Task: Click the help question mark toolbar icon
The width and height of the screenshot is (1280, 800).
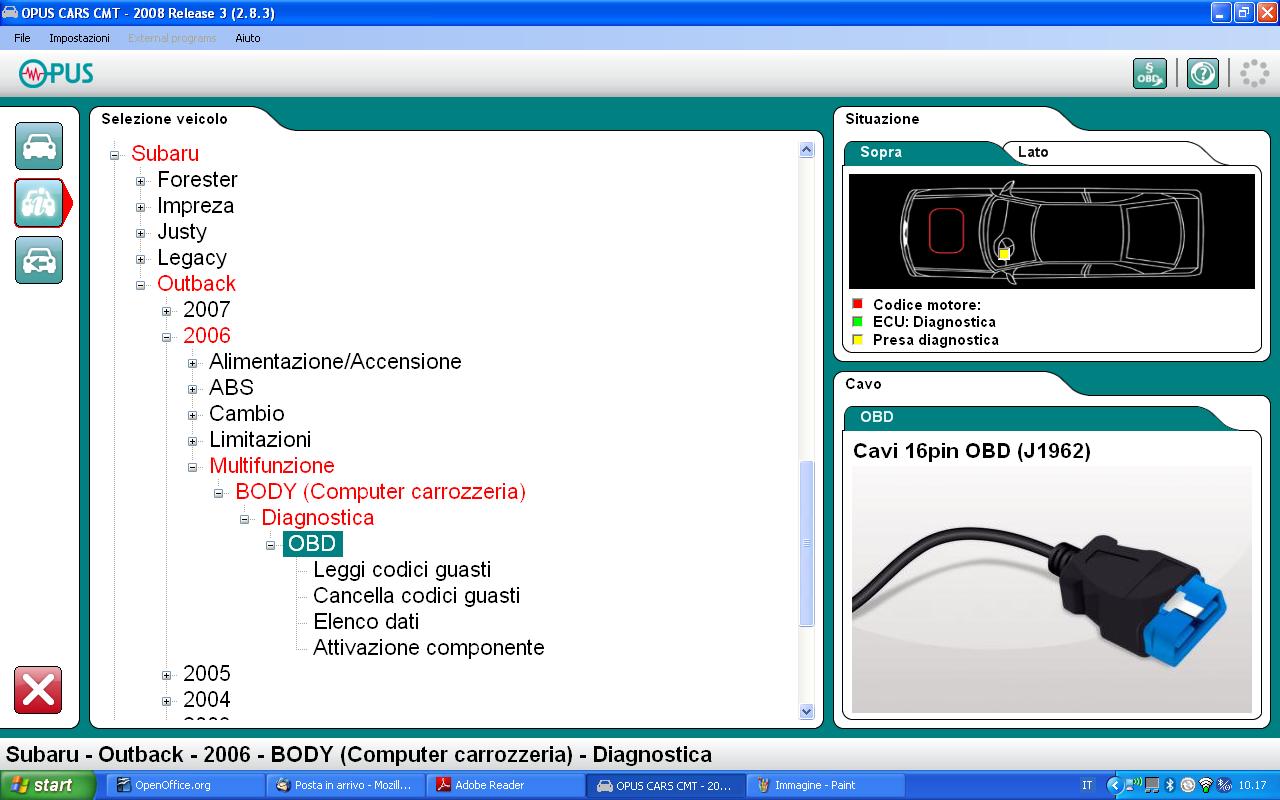Action: pos(1202,74)
